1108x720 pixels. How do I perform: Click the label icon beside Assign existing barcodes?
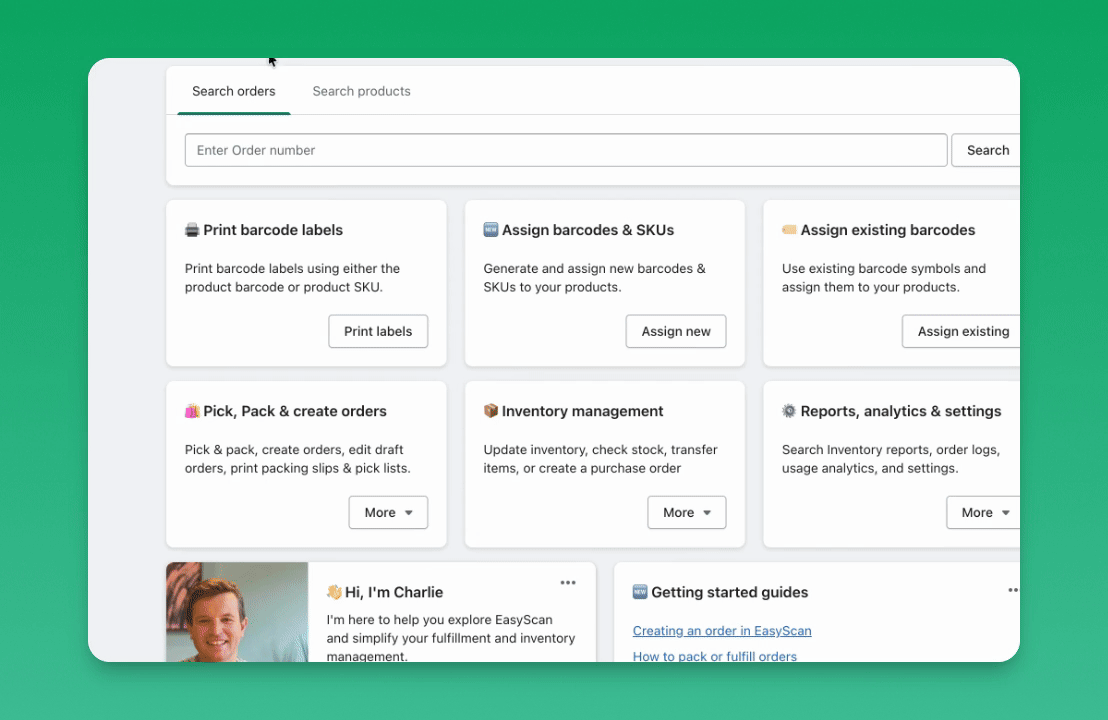(x=789, y=230)
